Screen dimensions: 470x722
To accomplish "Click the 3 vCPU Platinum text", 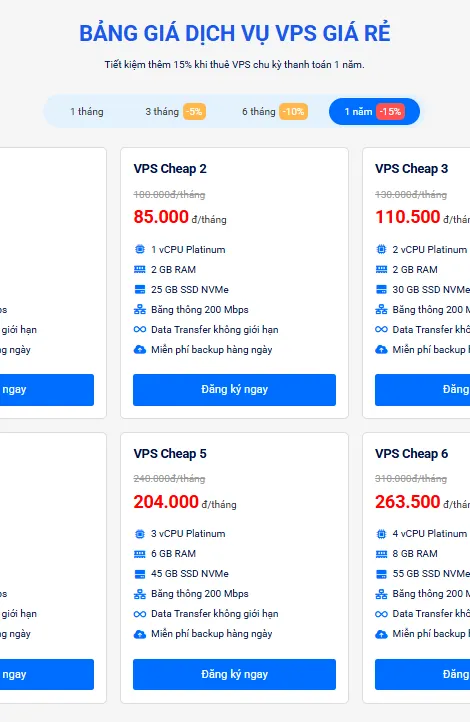I will [x=188, y=534].
